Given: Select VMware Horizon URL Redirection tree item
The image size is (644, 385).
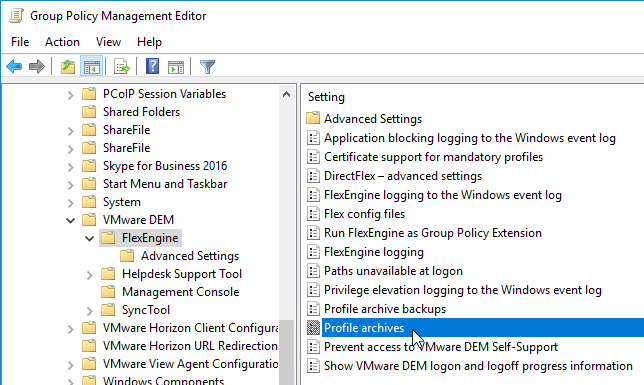Looking at the screenshot, I should [190, 346].
